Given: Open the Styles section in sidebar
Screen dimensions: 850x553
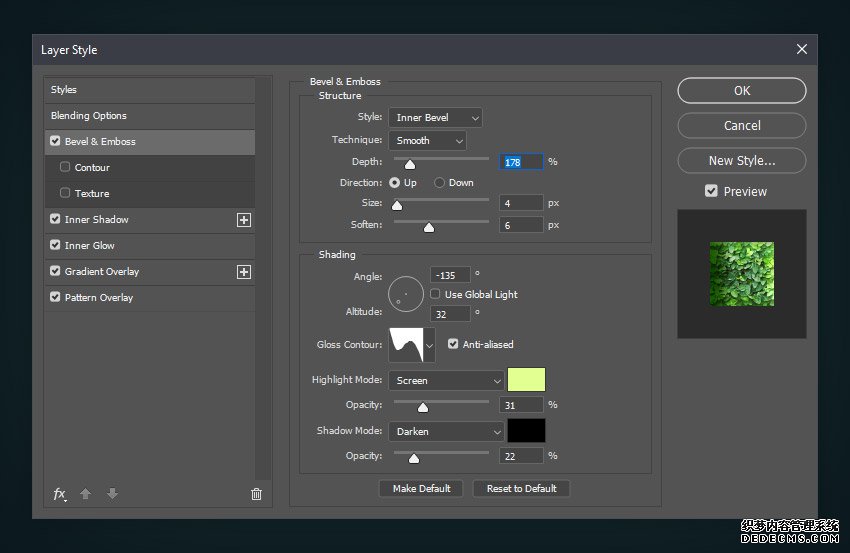Looking at the screenshot, I should pyautogui.click(x=150, y=90).
